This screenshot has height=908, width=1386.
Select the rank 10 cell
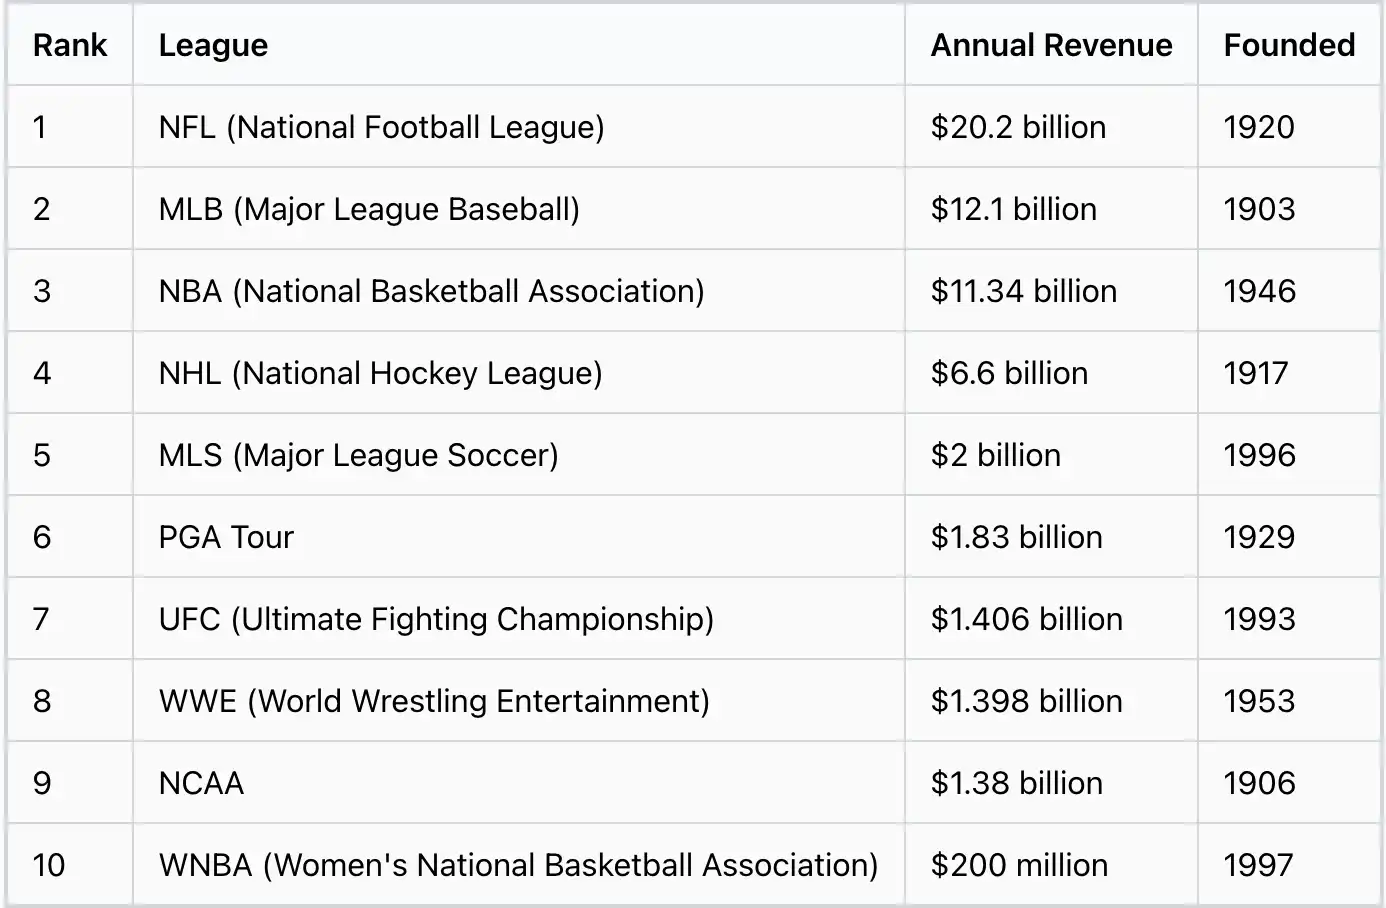(49, 866)
